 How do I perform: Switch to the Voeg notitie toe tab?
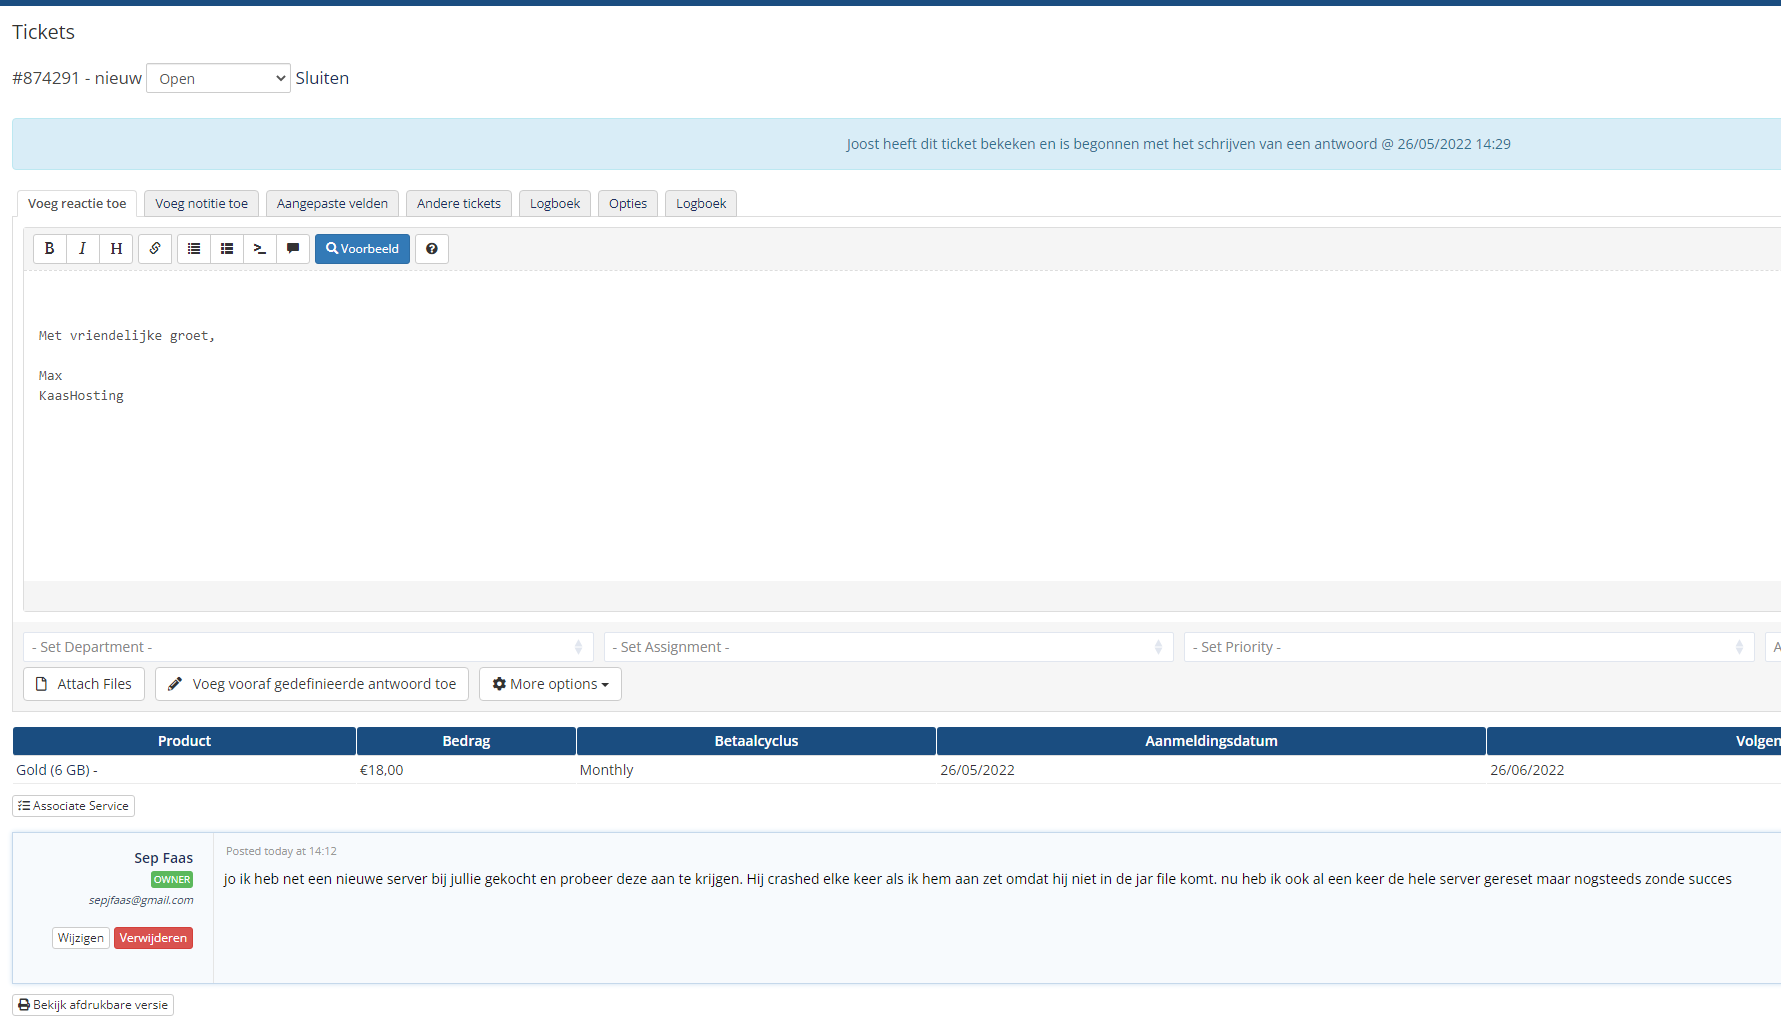(x=201, y=204)
